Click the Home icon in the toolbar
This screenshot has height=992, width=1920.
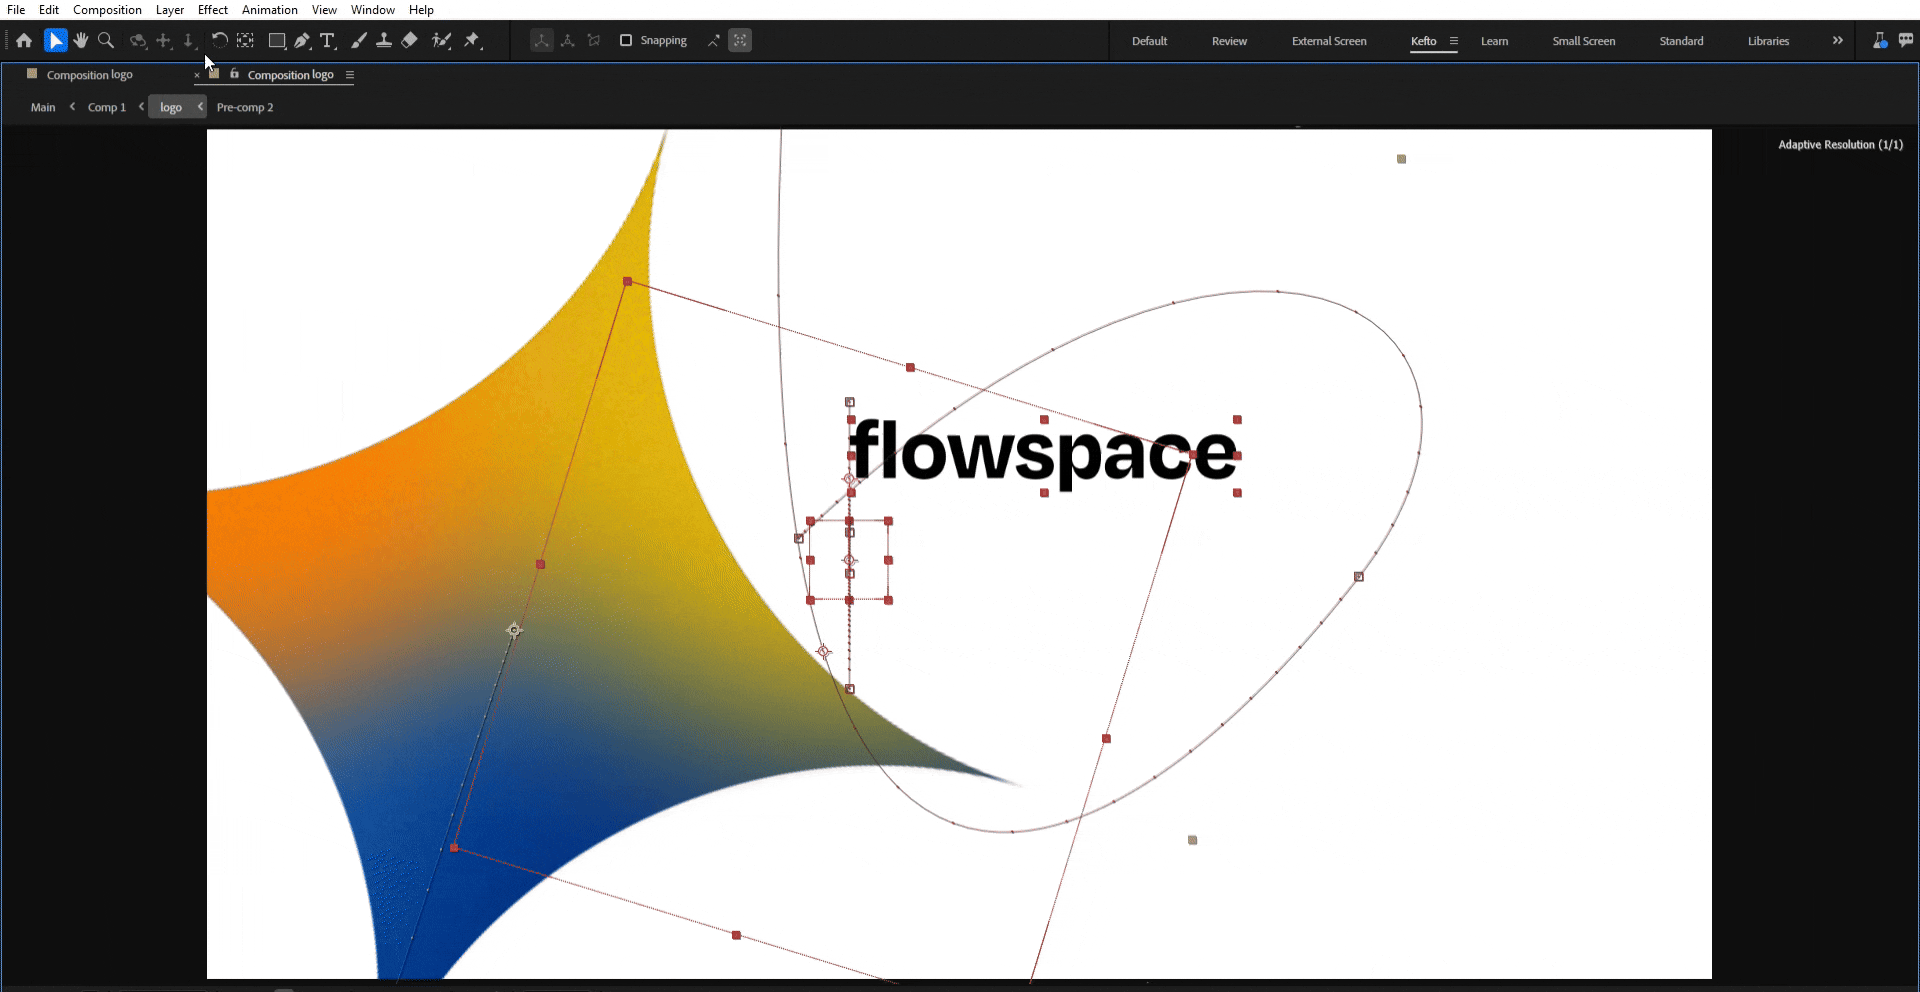click(x=24, y=41)
